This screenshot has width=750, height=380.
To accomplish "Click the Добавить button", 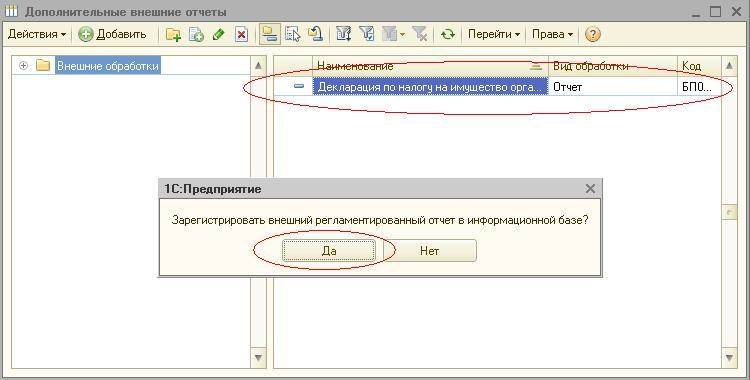I will [x=113, y=34].
